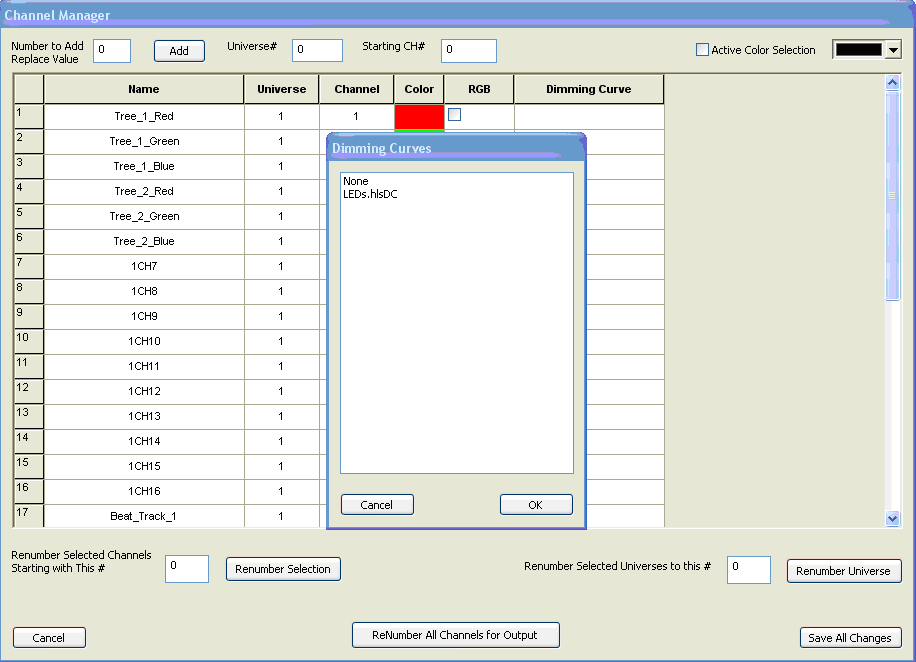Click row header number 17
The width and height of the screenshot is (916, 662).
click(29, 517)
